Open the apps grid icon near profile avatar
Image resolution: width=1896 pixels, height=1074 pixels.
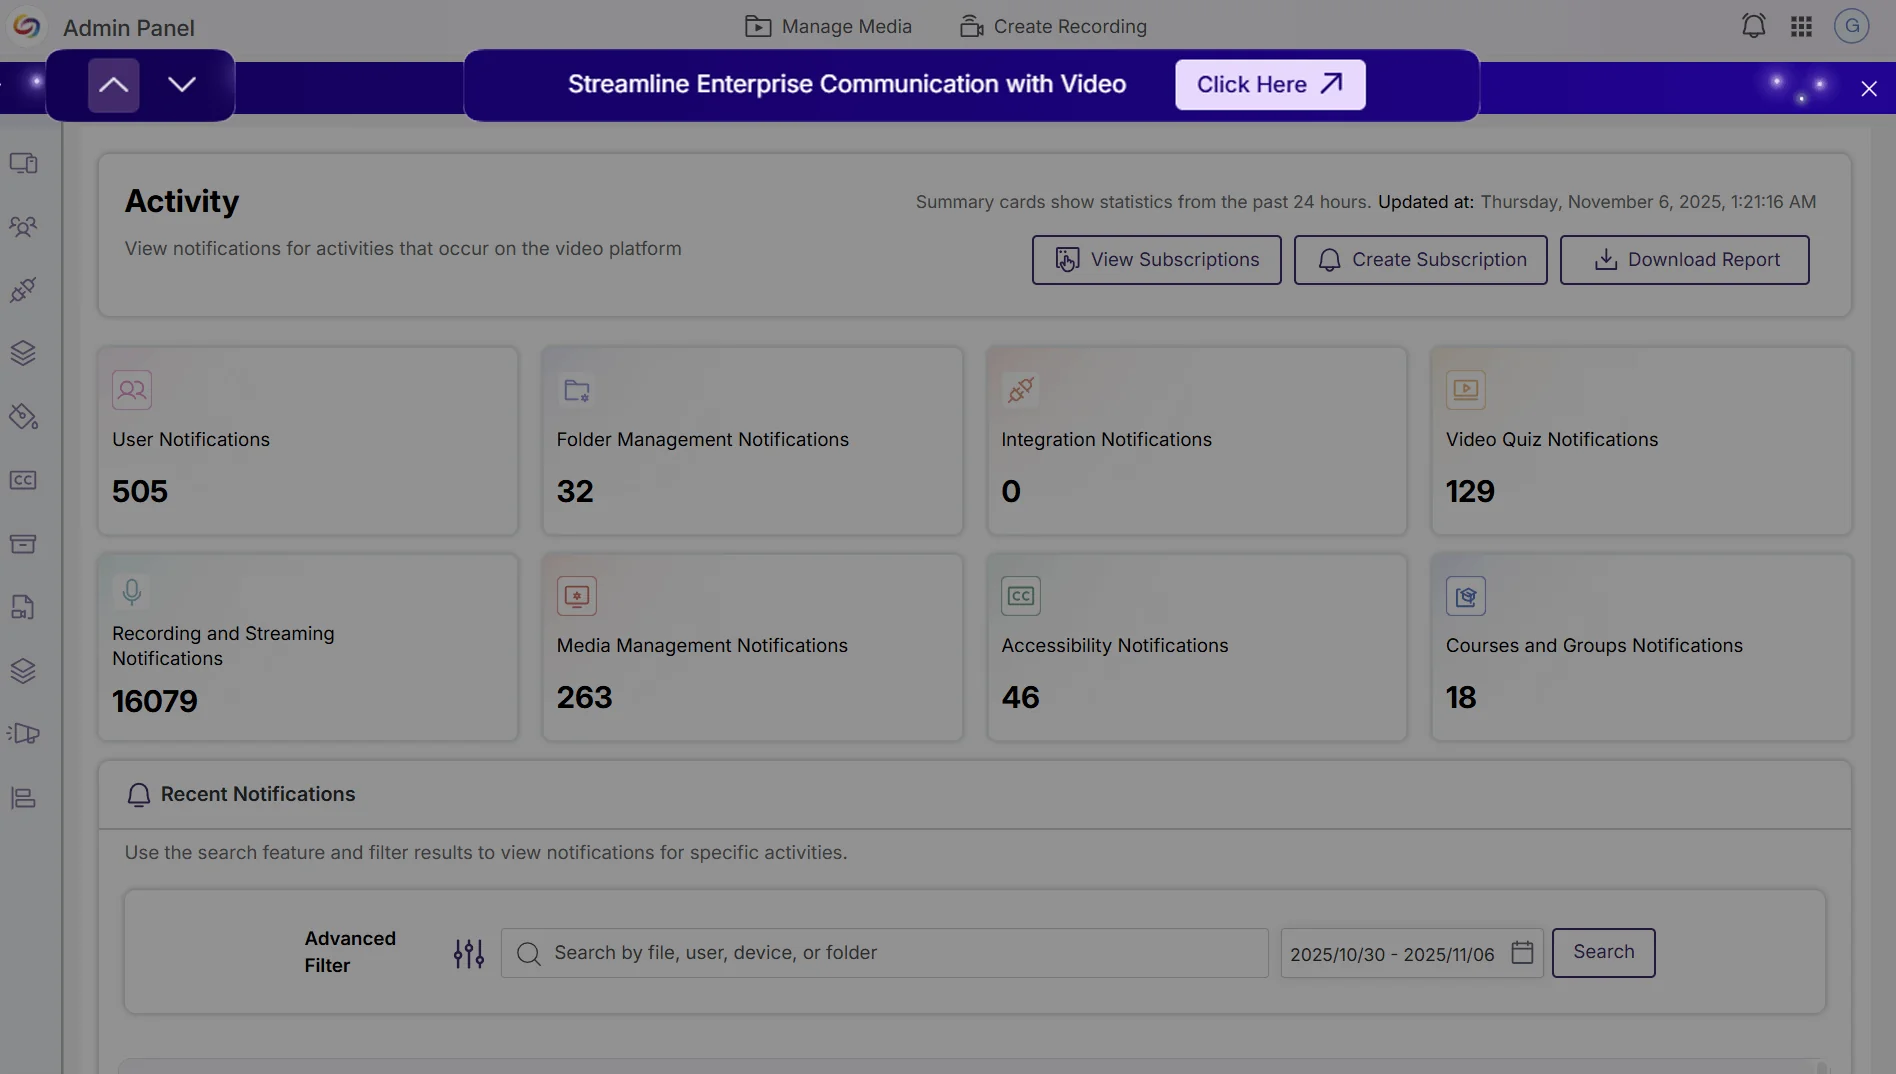tap(1802, 26)
